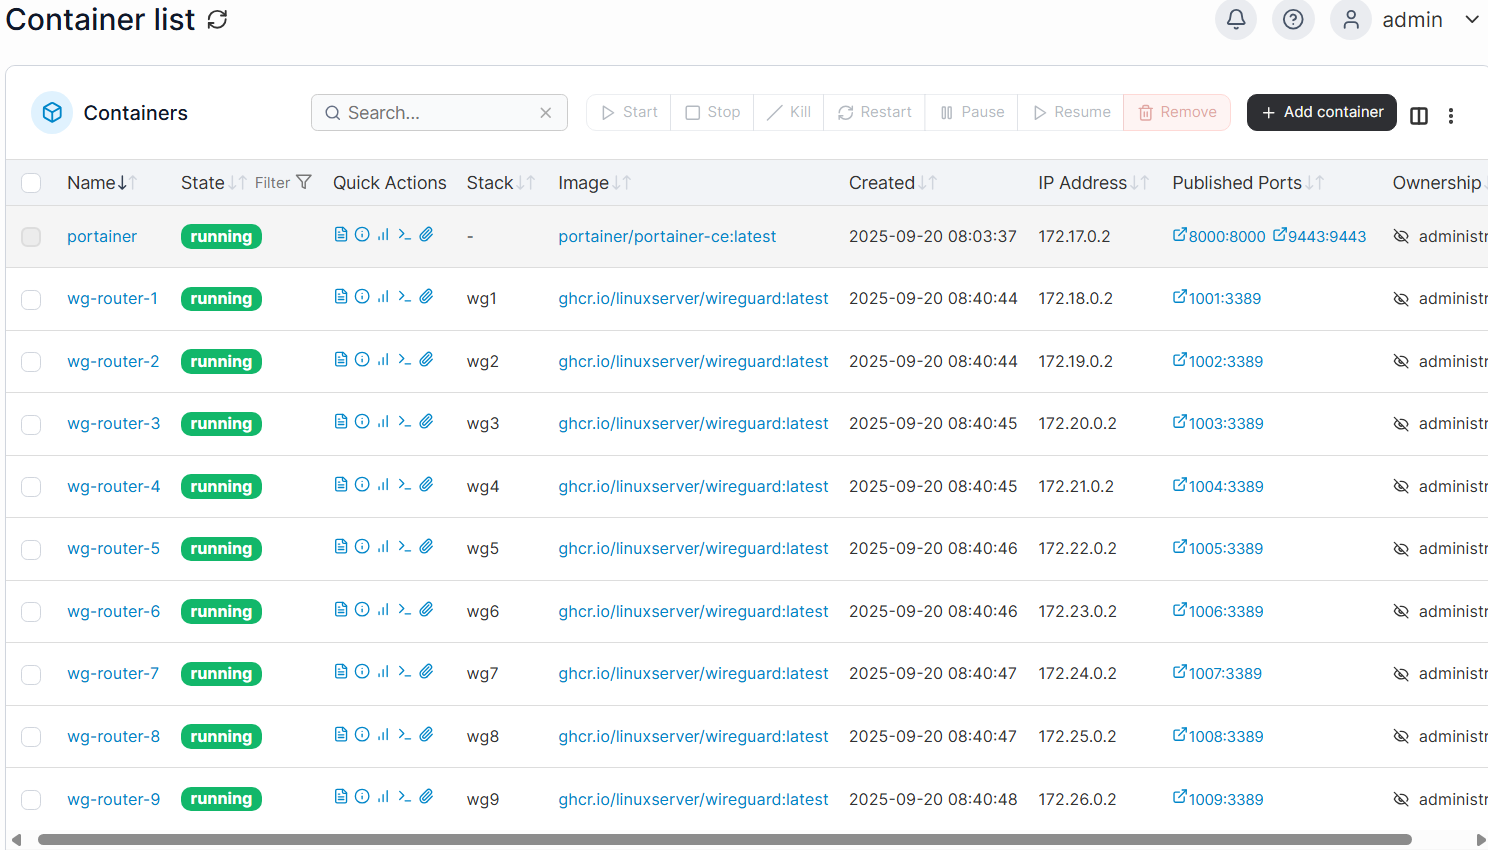The image size is (1488, 850).
Task: Open published port 9443:9443 link
Action: click(1319, 236)
